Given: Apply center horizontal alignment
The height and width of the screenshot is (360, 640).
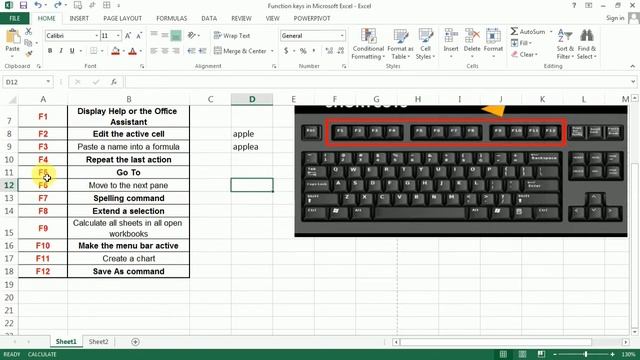Looking at the screenshot, I should [164, 51].
